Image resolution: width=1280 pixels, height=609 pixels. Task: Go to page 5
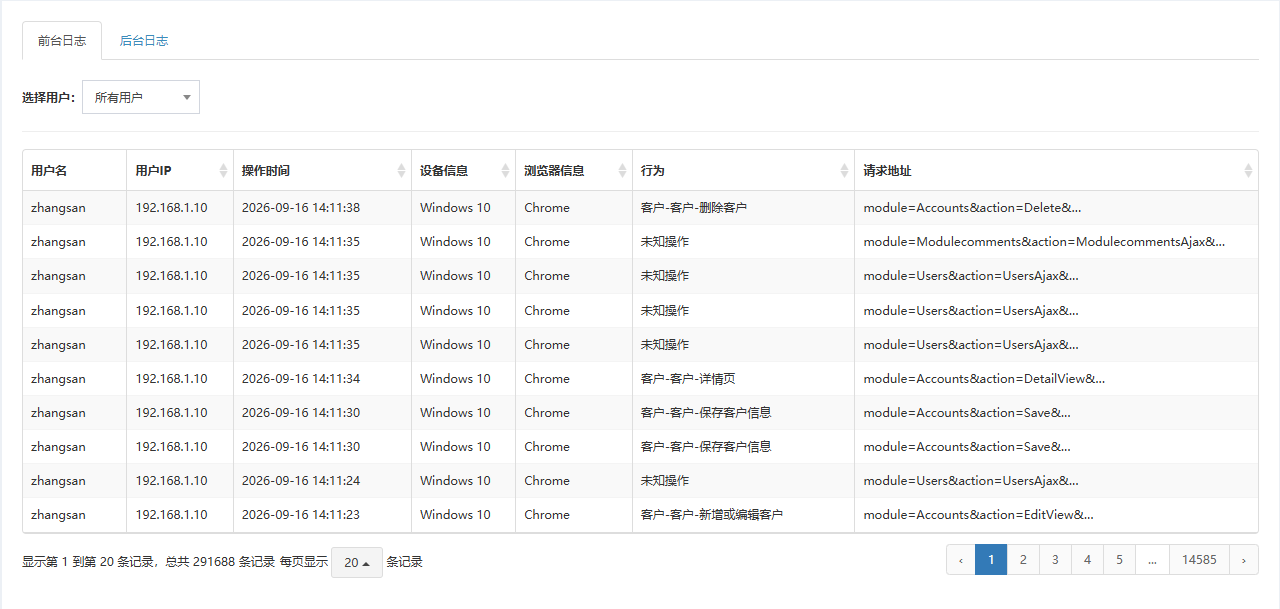click(x=1119, y=560)
